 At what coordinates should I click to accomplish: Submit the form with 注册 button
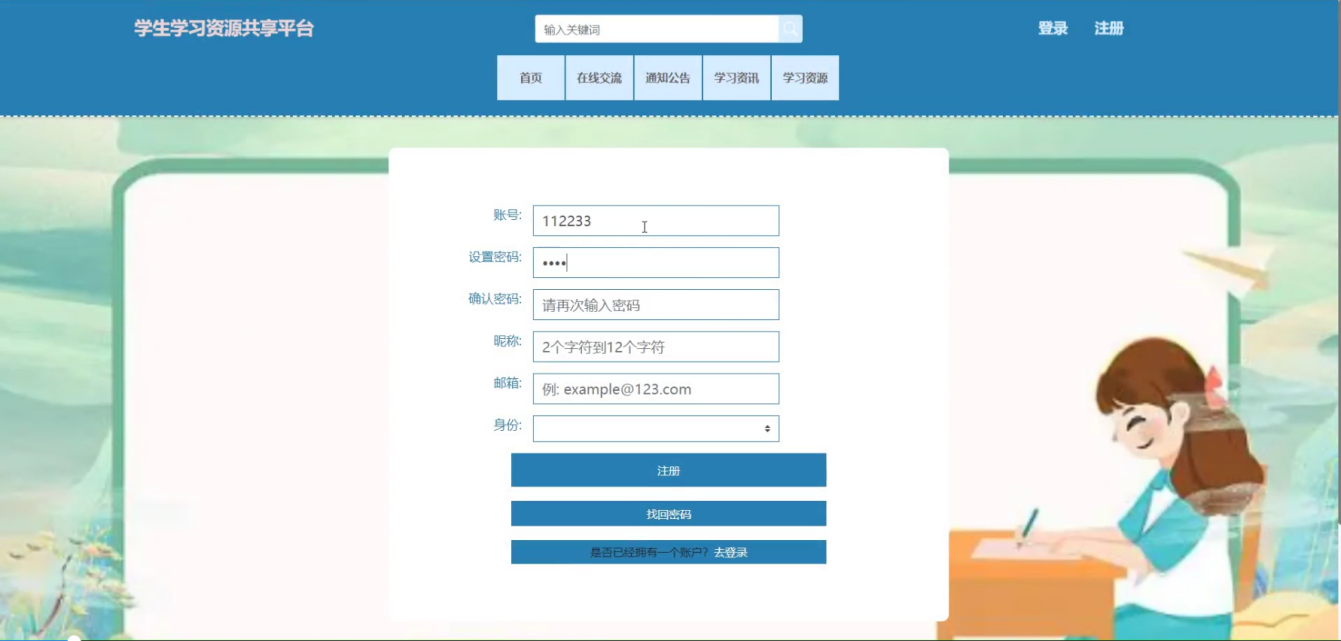coord(668,470)
